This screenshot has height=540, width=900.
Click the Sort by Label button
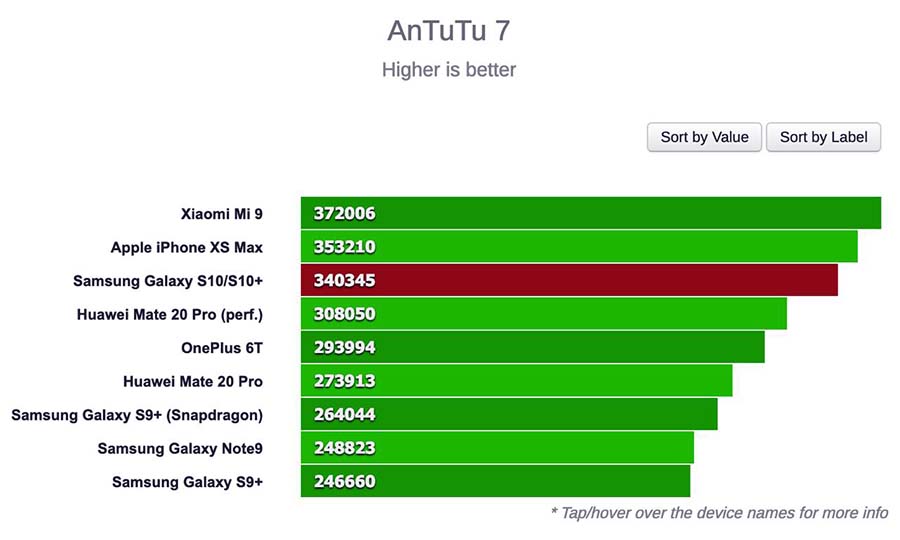tap(823, 137)
